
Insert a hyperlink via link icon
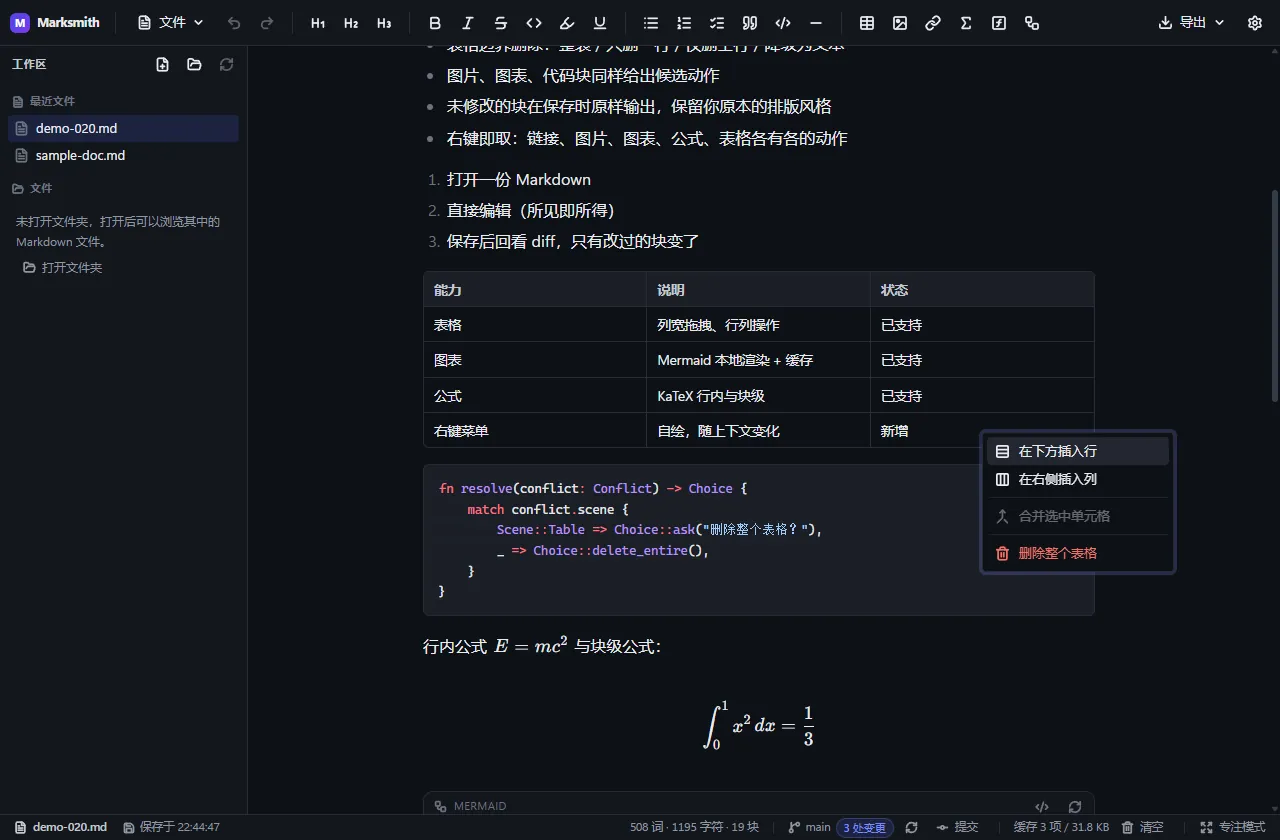[933, 23]
